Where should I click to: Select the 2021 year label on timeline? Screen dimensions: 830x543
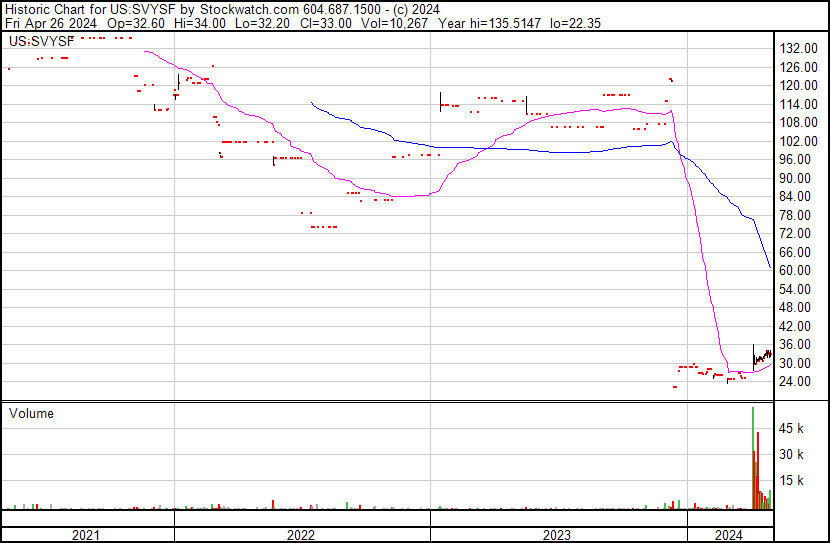(x=87, y=535)
